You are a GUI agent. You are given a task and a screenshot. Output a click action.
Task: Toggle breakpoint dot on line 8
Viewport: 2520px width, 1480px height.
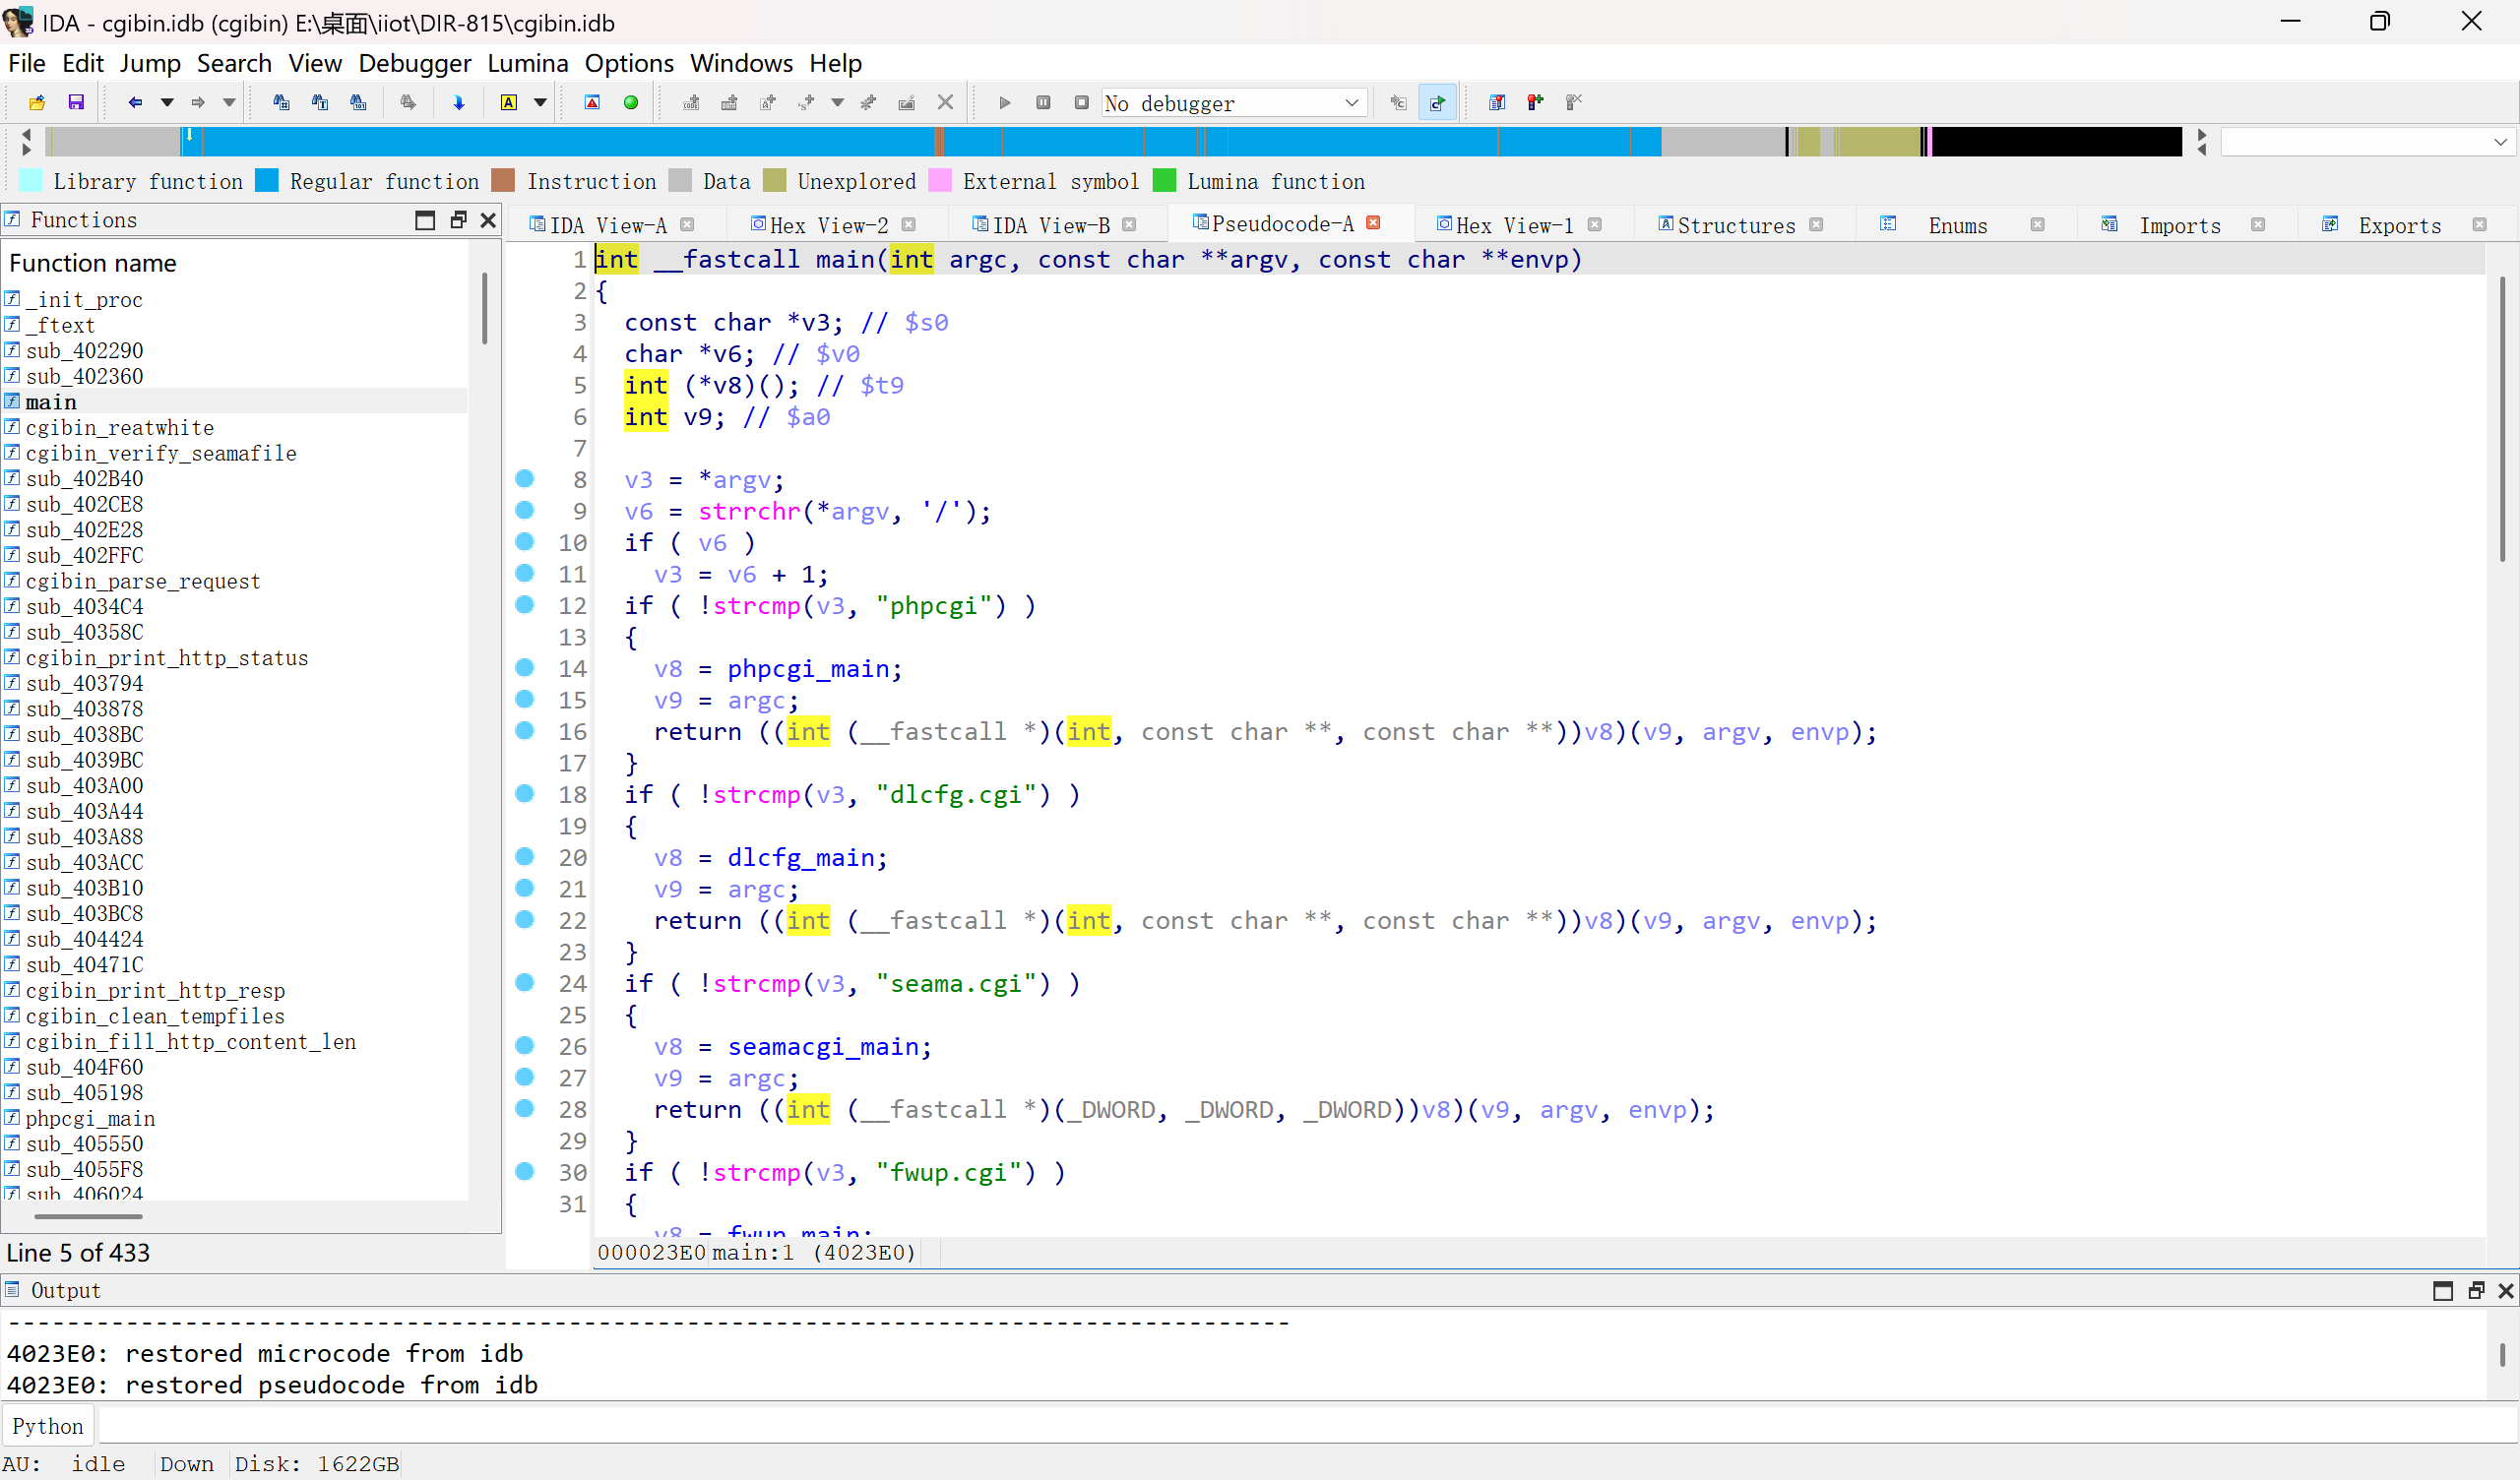[525, 479]
